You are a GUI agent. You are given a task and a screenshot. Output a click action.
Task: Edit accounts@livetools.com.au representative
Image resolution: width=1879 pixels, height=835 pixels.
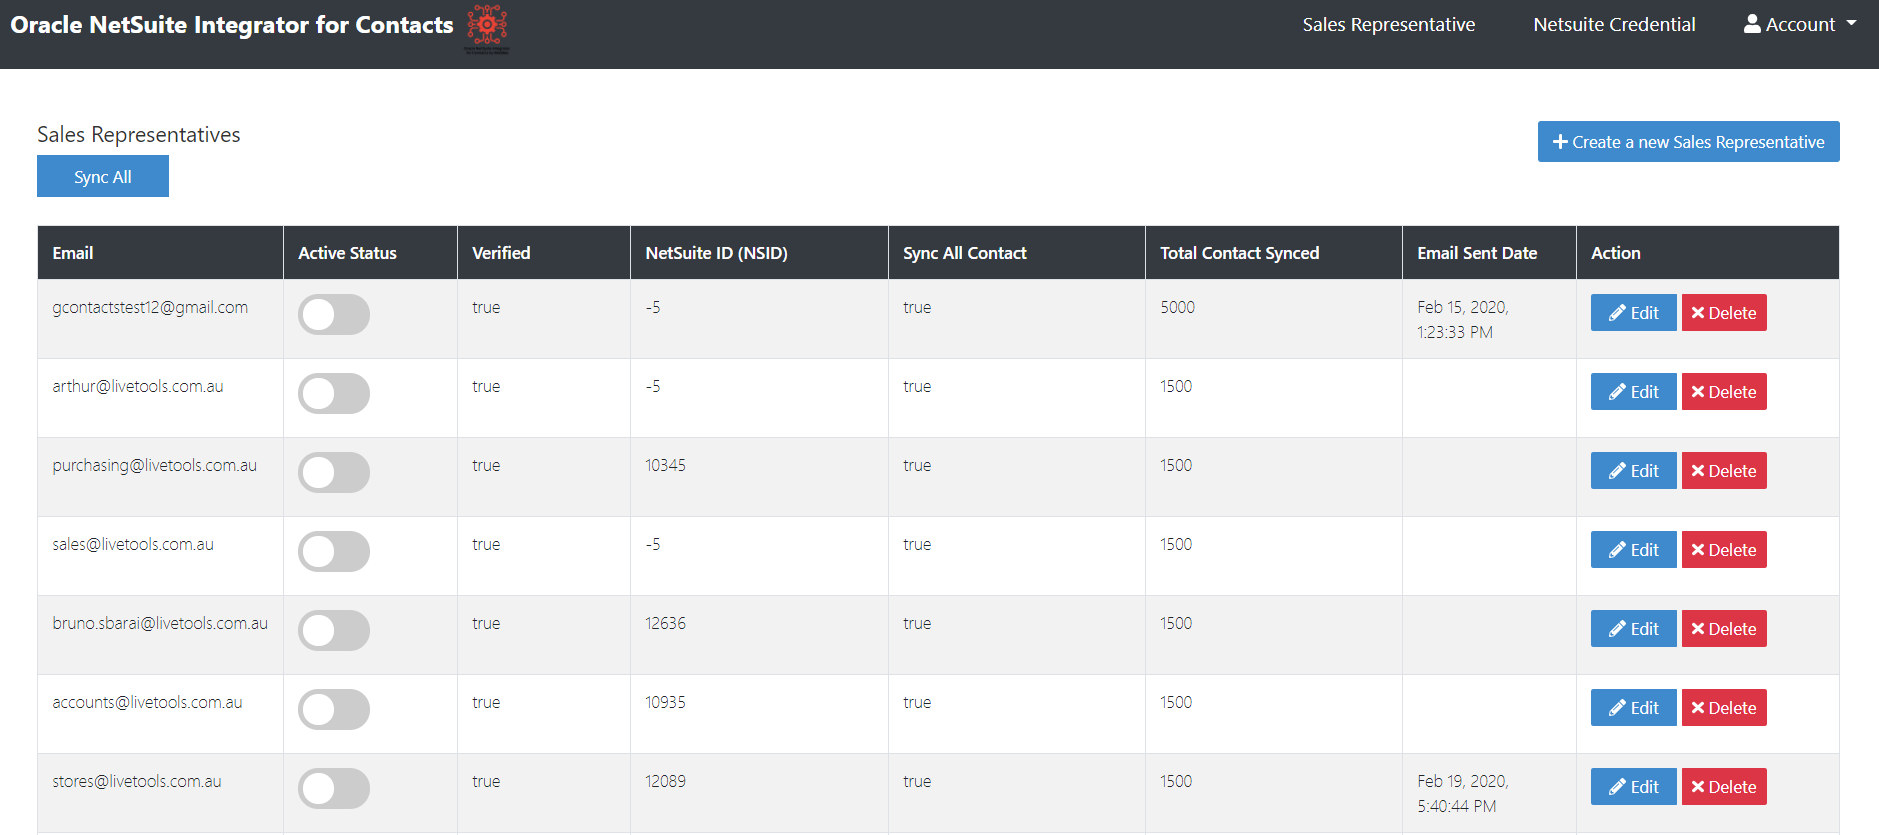pos(1633,708)
